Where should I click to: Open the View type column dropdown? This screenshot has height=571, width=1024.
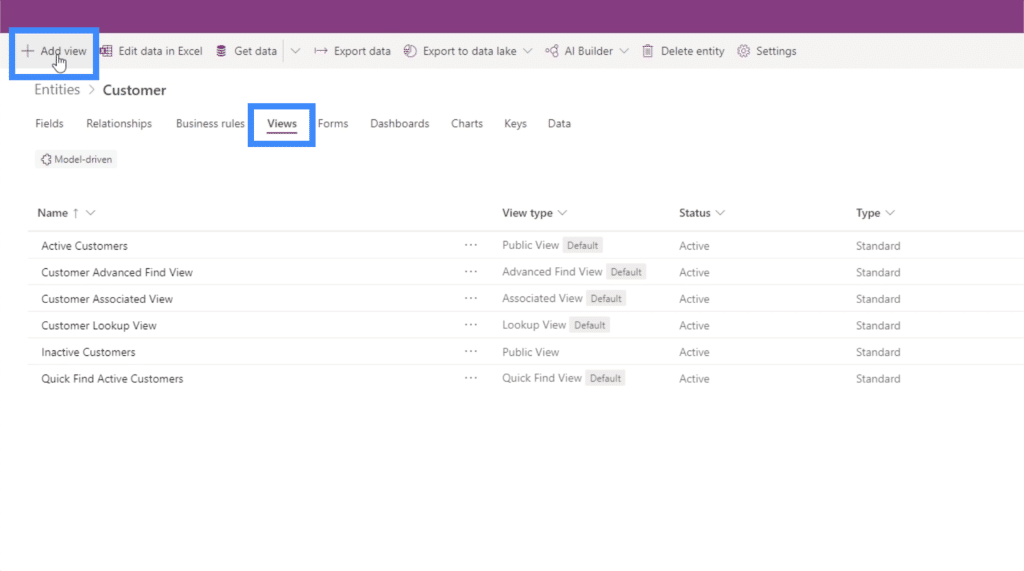[562, 213]
